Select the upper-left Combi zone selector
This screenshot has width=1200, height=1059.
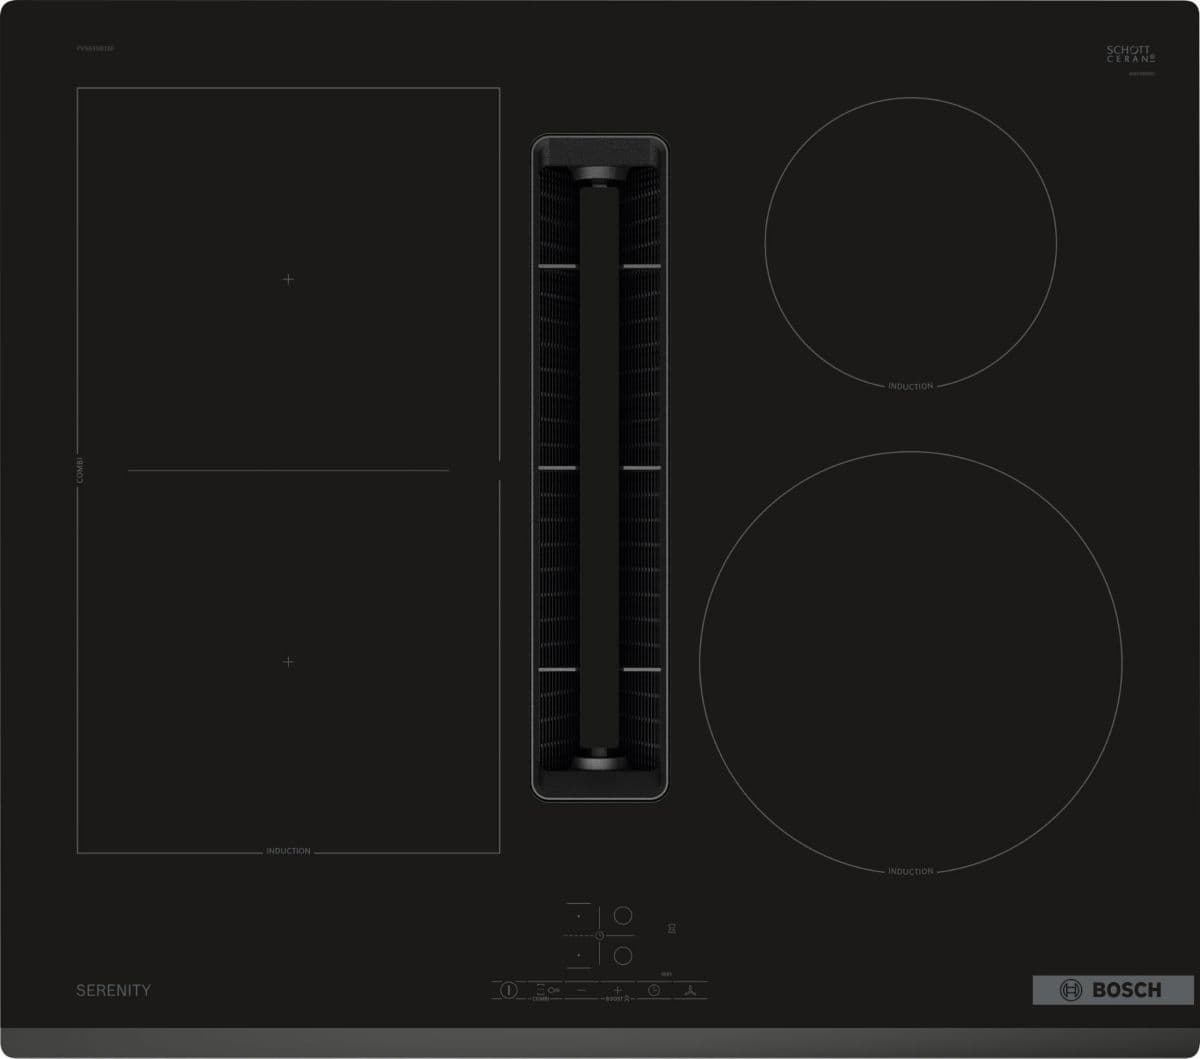[578, 916]
